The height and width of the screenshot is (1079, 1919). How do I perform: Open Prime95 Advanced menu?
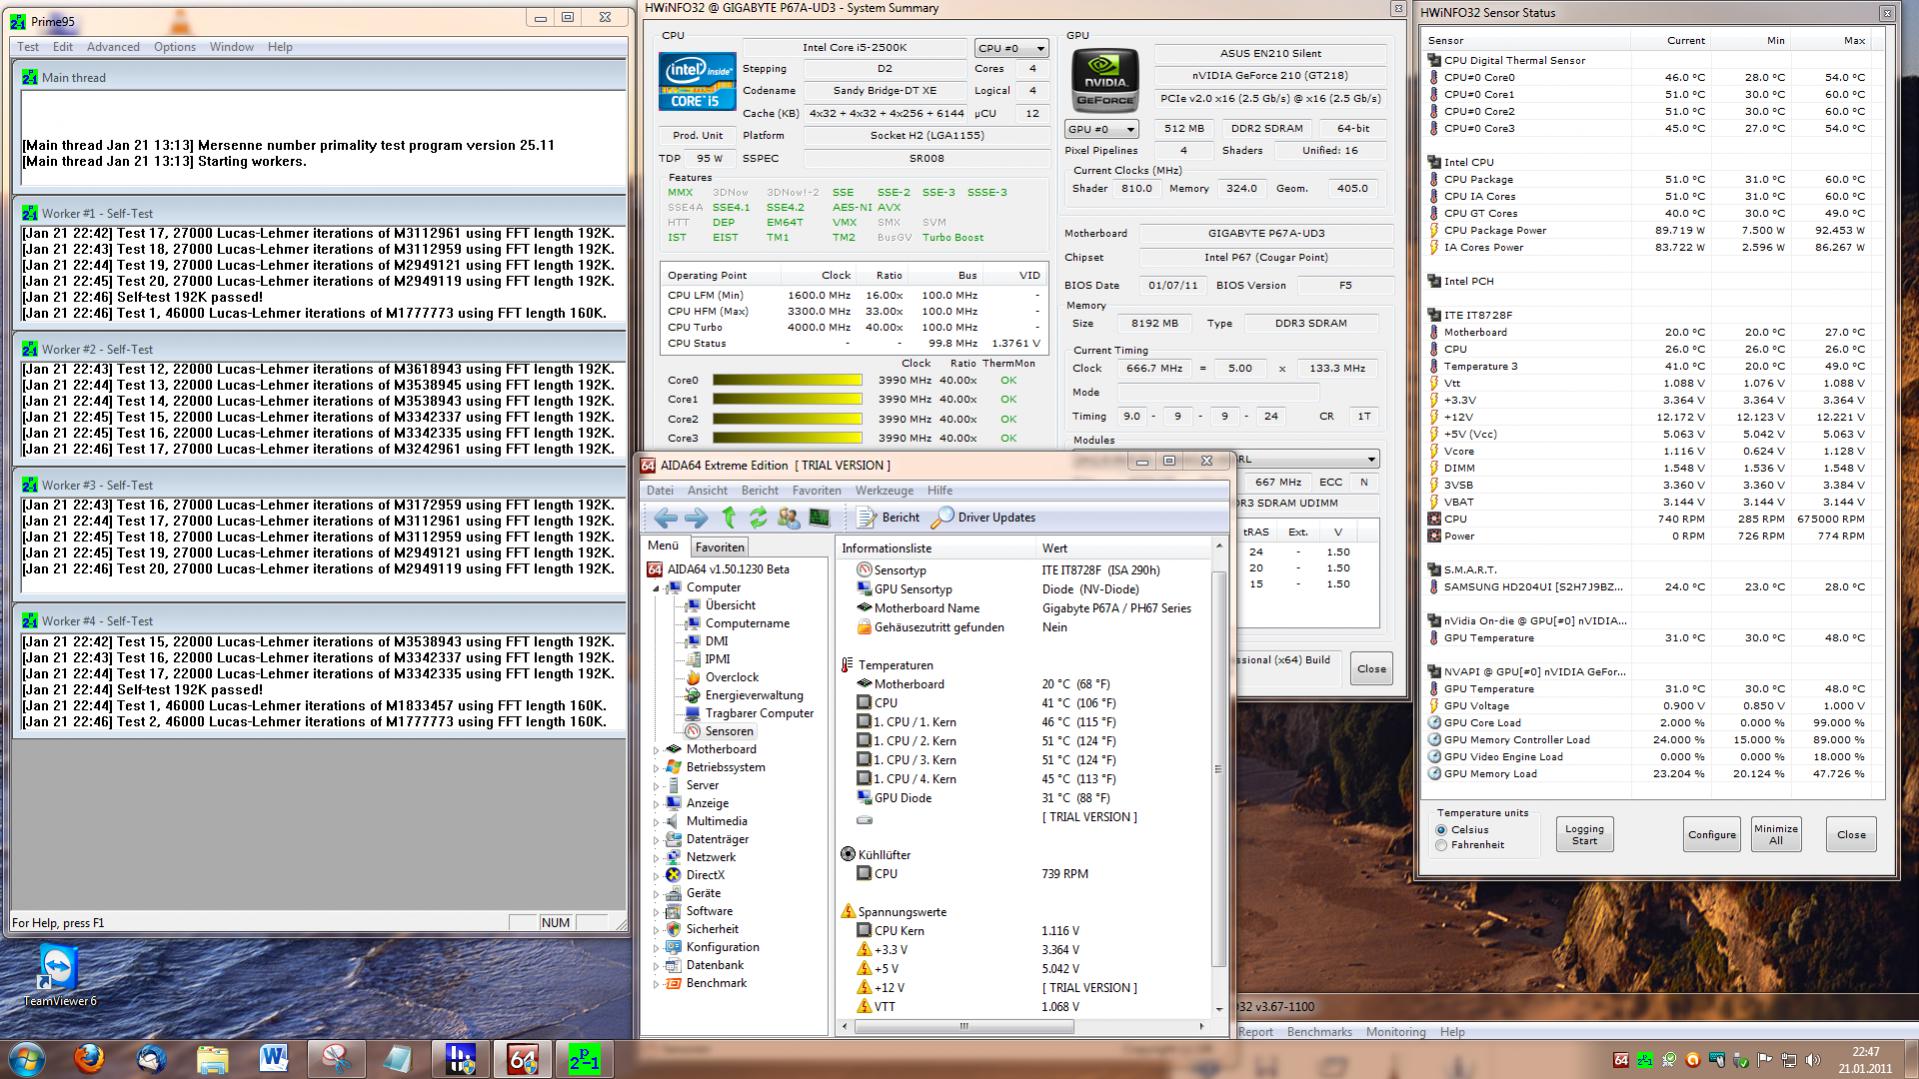coord(113,47)
